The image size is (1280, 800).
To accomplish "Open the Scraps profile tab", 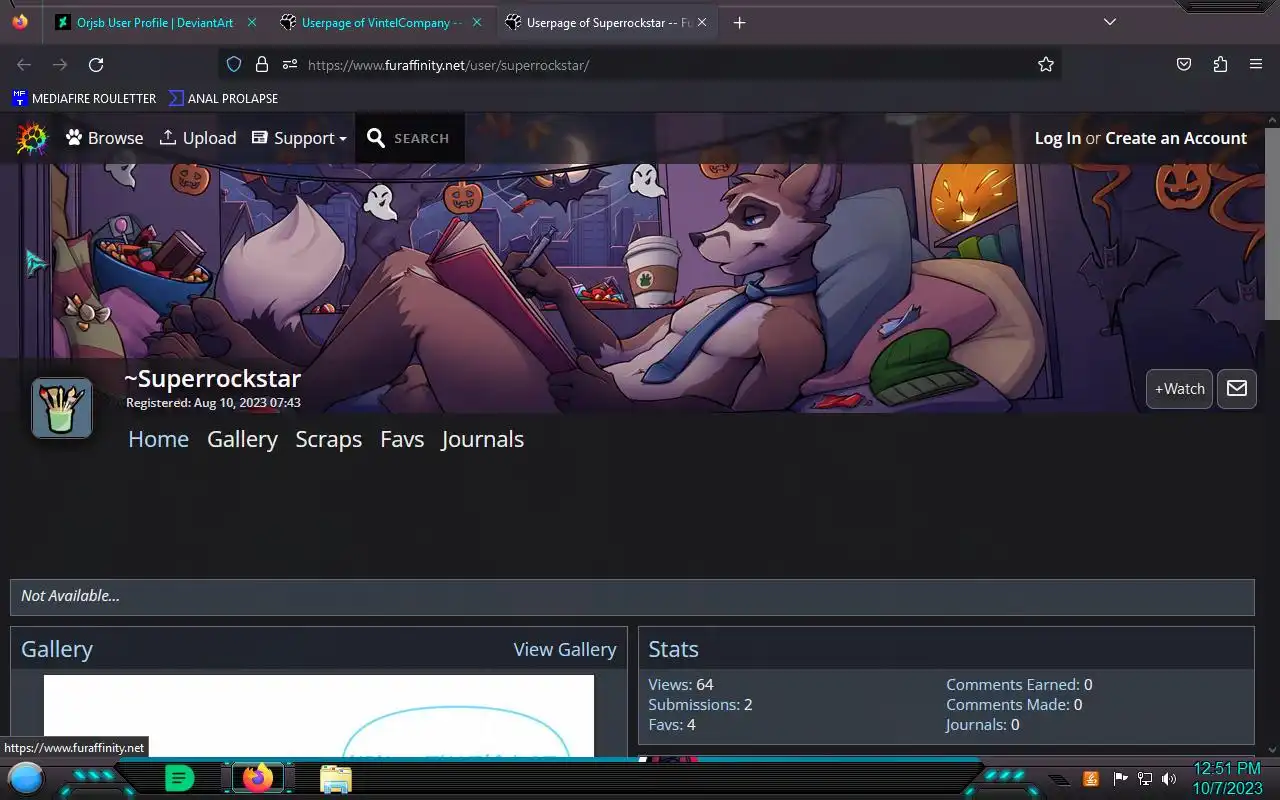I will point(328,439).
